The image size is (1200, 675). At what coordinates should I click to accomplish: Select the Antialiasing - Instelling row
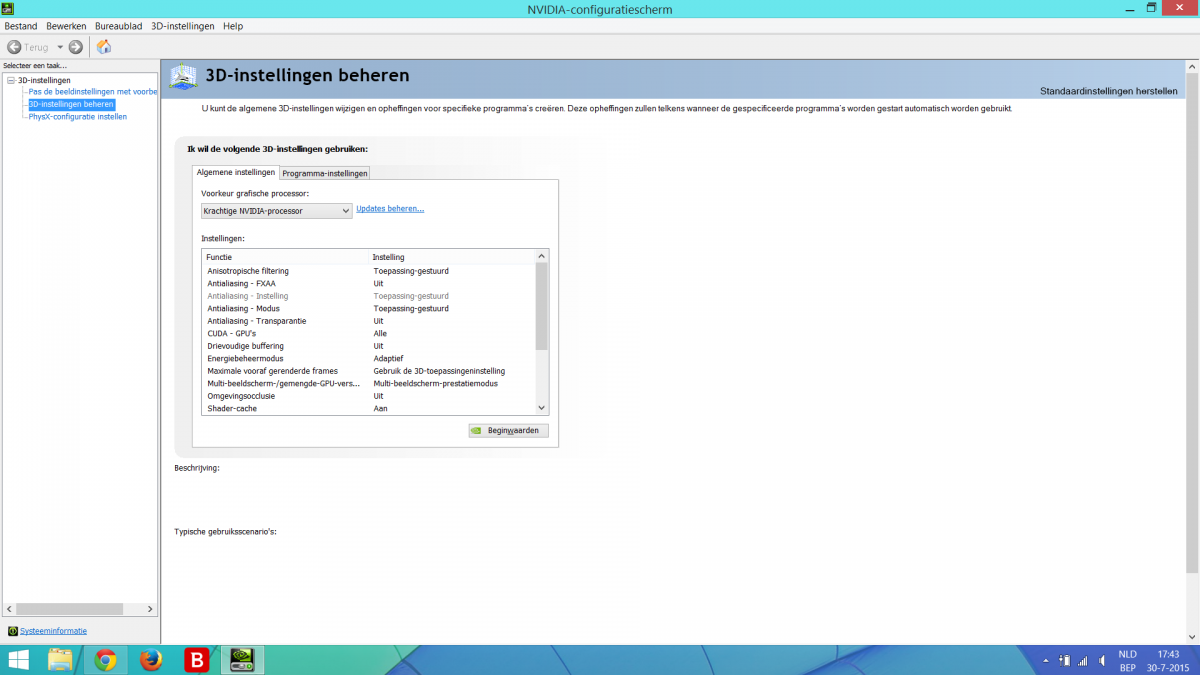368,296
